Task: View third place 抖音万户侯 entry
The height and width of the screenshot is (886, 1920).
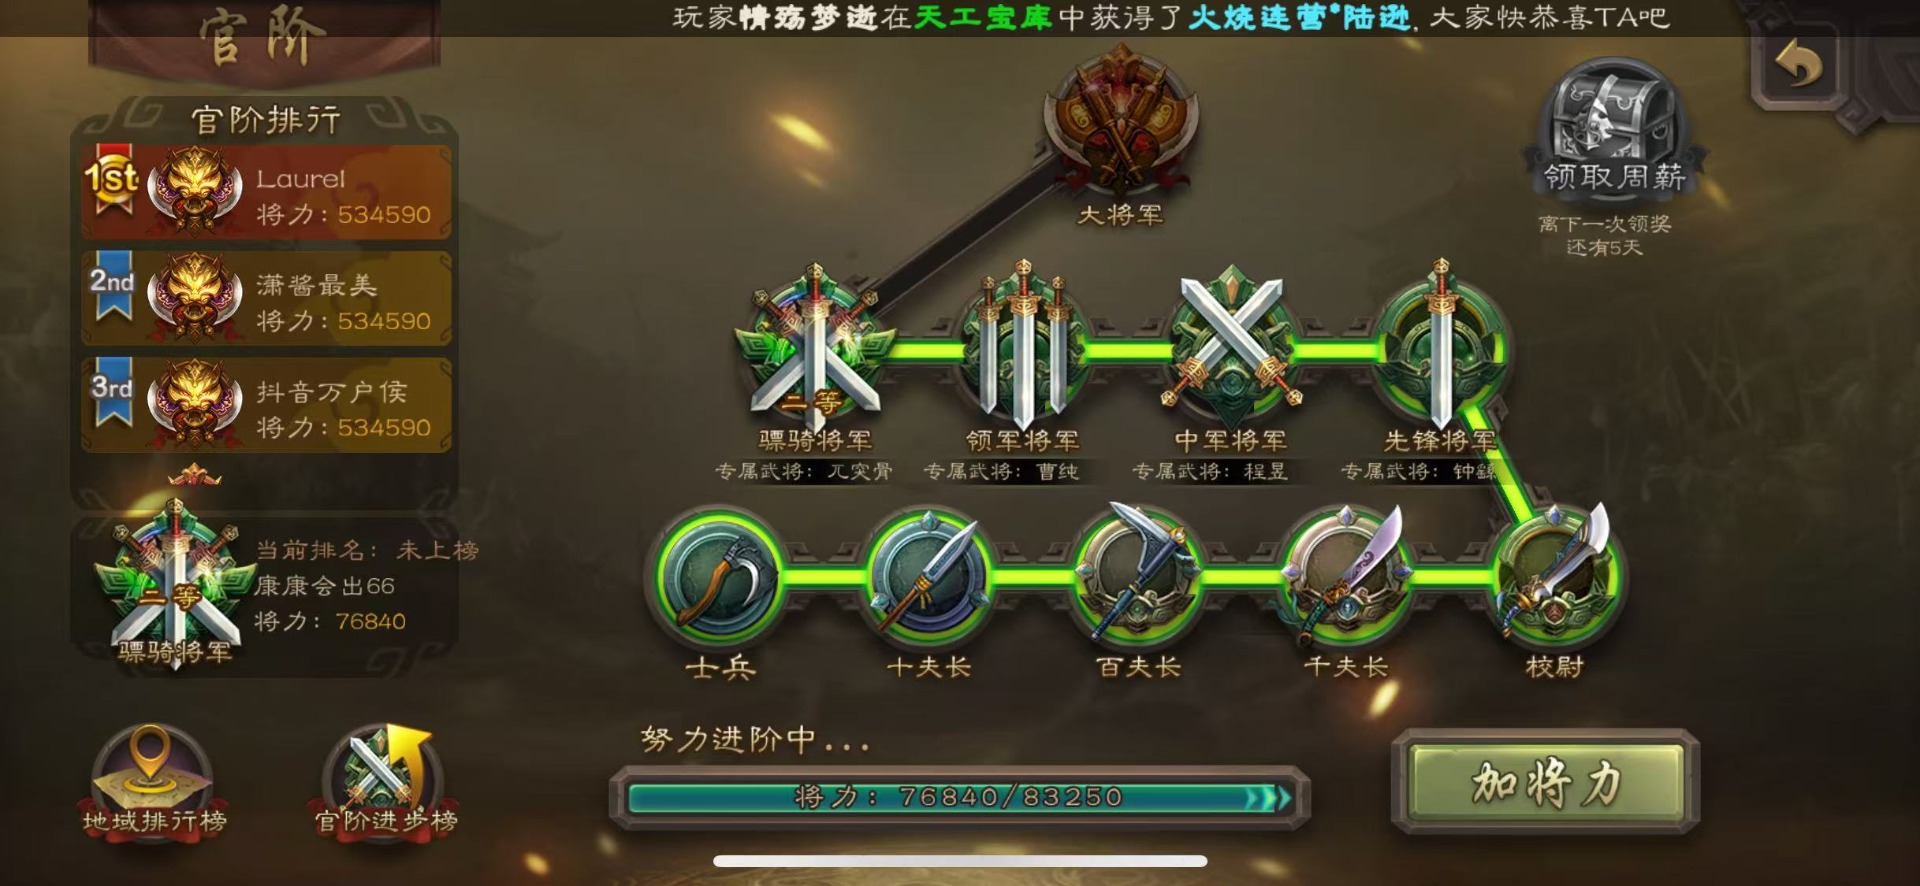Action: point(266,405)
